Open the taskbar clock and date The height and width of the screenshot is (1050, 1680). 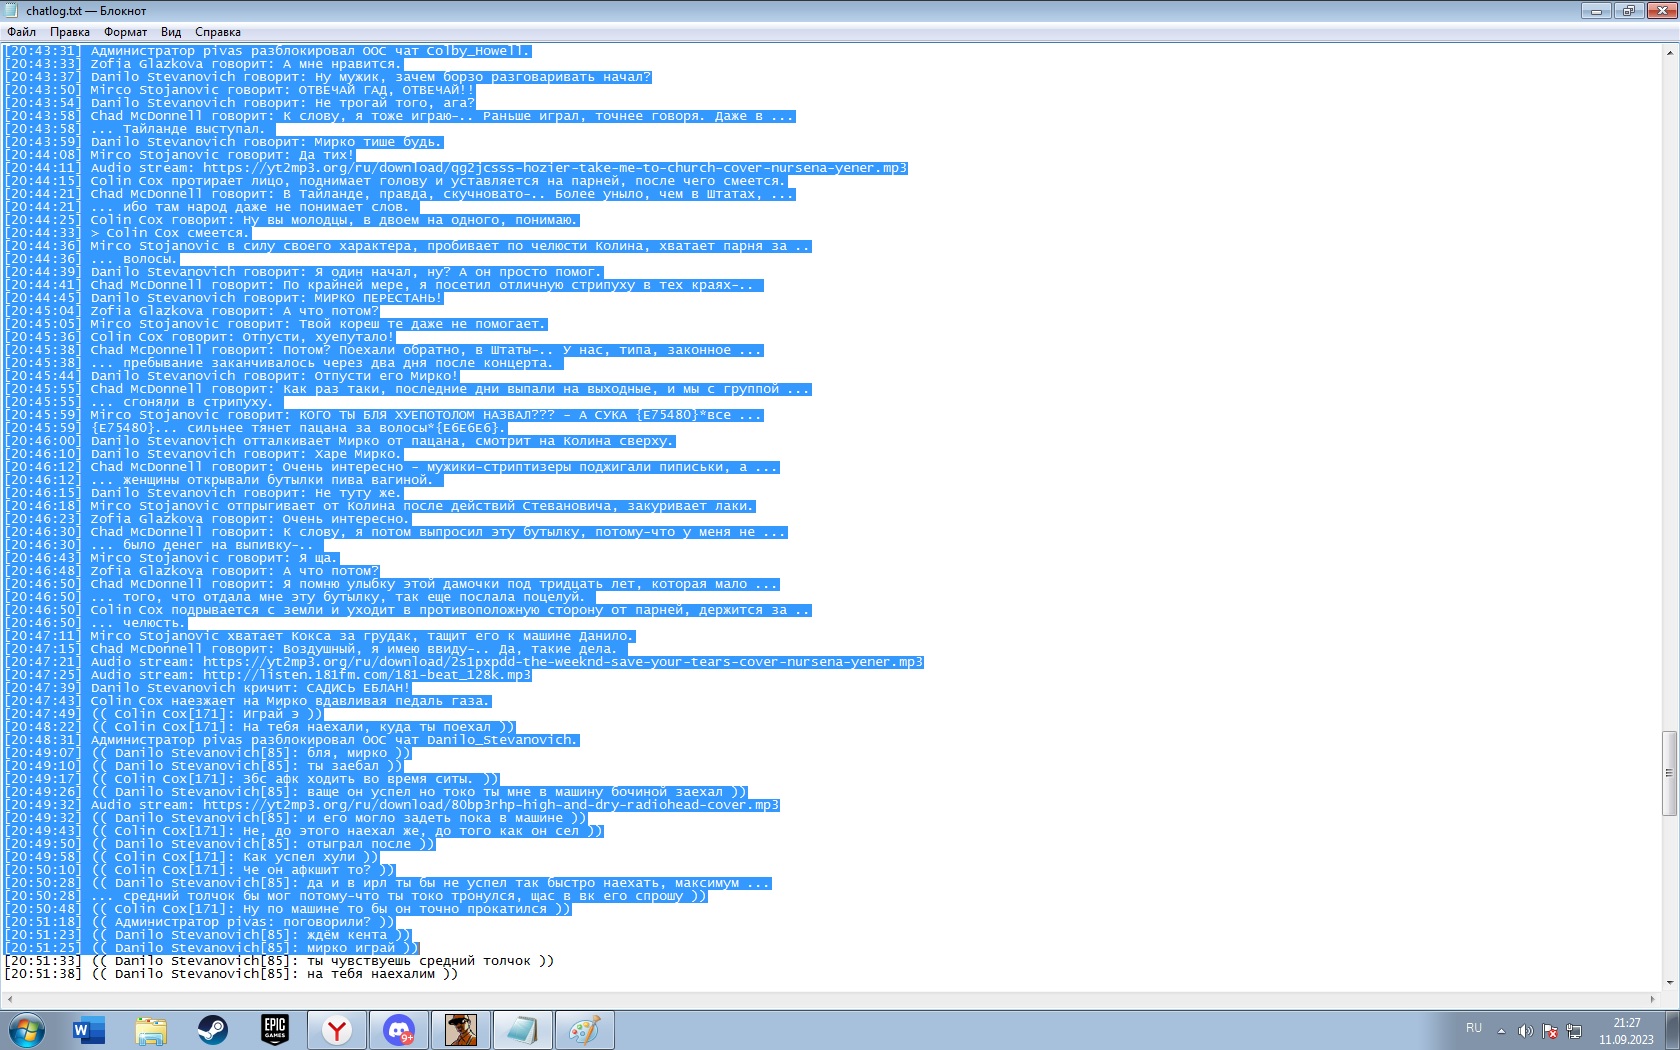point(1626,1031)
